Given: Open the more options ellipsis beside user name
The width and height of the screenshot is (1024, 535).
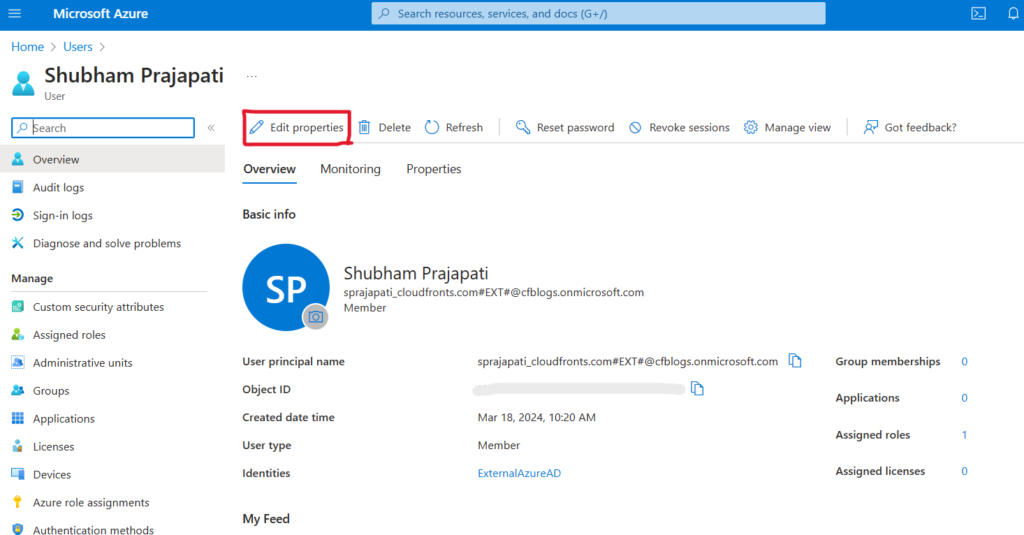Looking at the screenshot, I should point(251,76).
